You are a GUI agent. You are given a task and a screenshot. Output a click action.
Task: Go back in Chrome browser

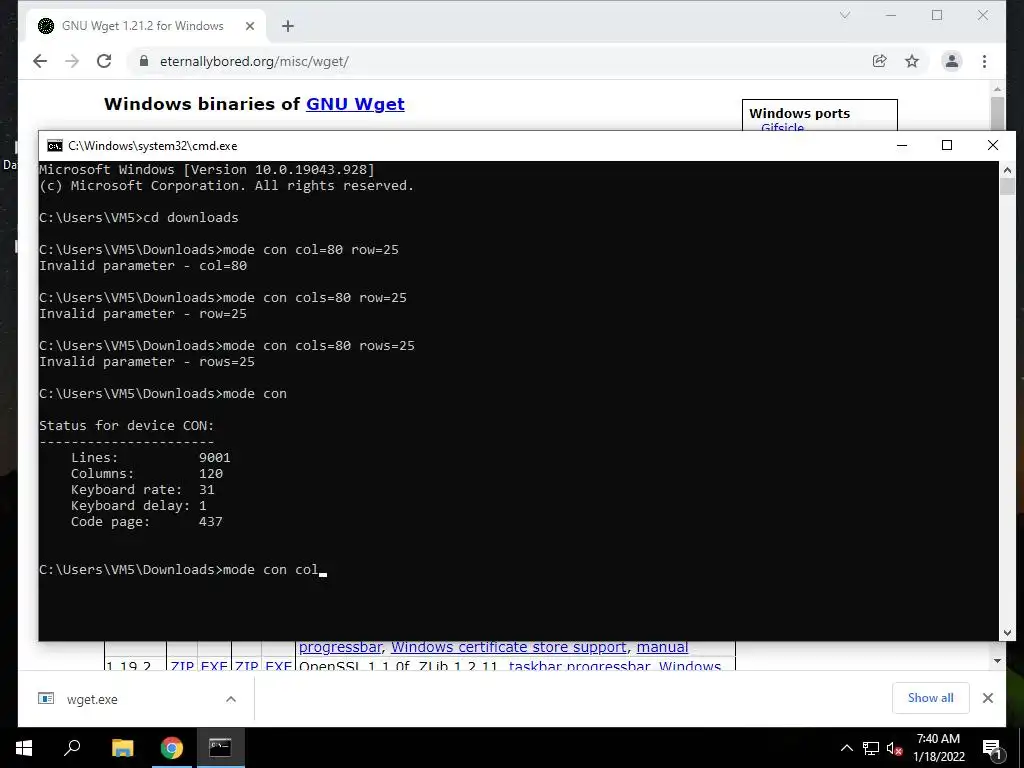coord(40,61)
